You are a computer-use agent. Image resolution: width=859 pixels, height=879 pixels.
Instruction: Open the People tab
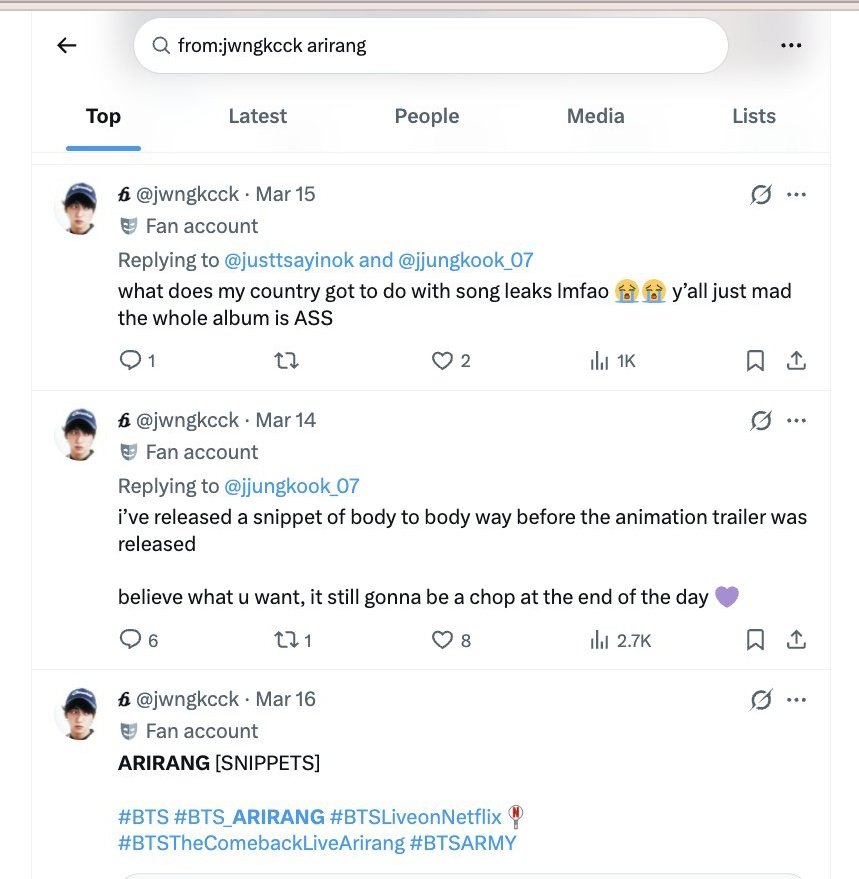426,116
